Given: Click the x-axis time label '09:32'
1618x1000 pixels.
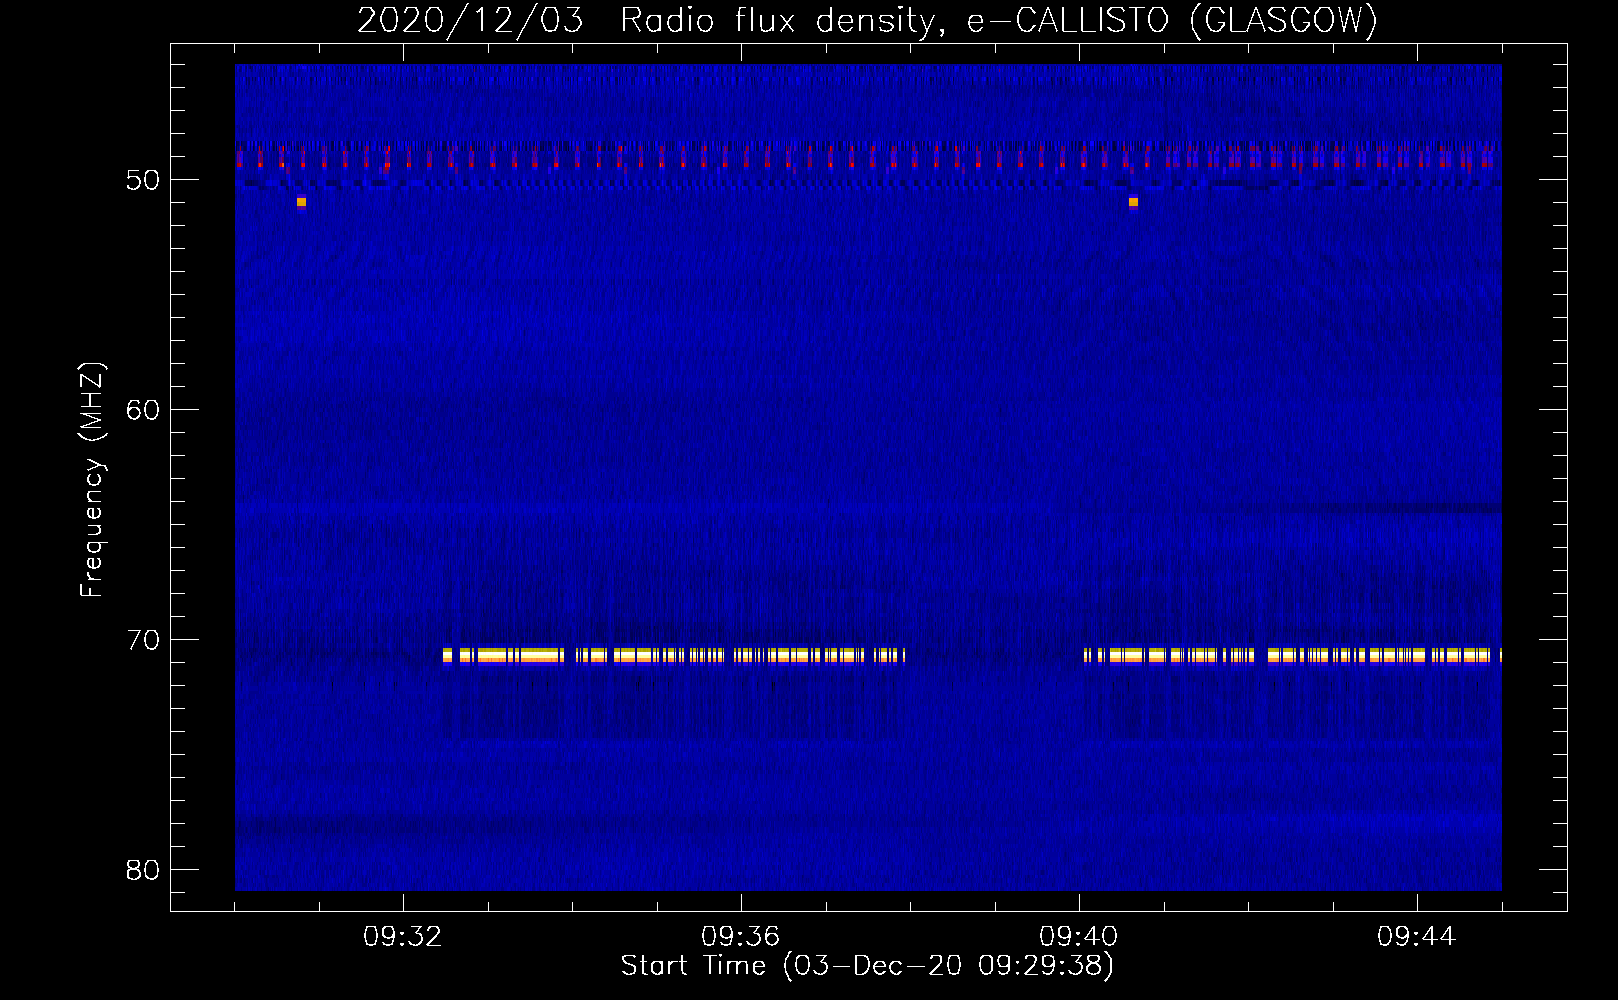Looking at the screenshot, I should (403, 937).
